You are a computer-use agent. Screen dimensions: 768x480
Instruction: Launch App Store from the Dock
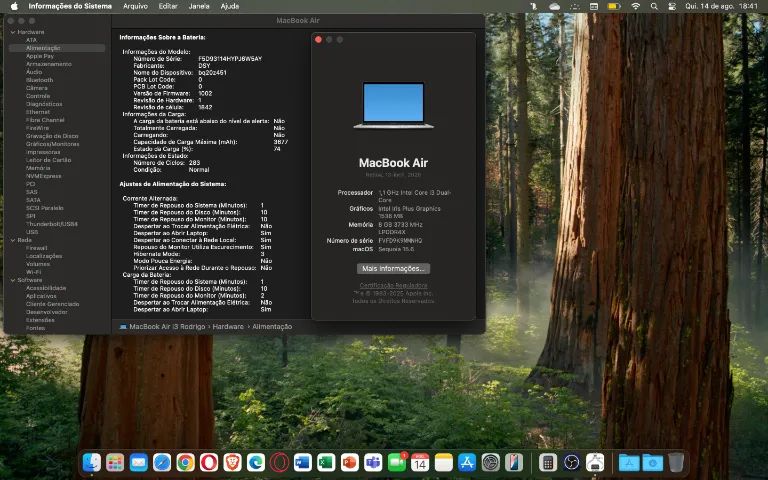click(x=467, y=462)
